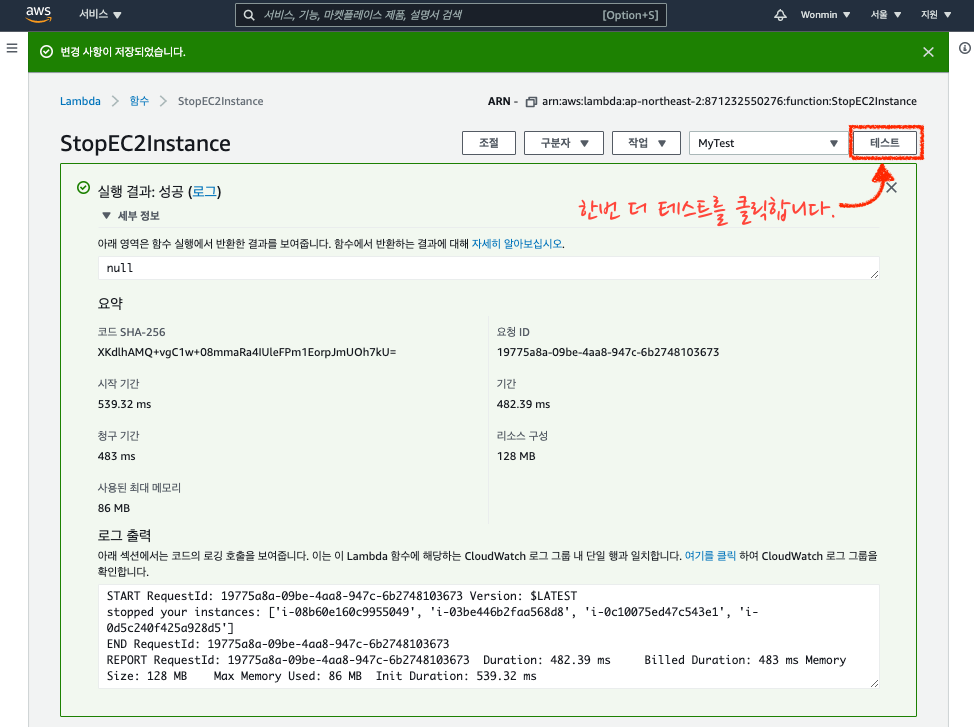Go to the 함수 breadcrumb

(139, 101)
